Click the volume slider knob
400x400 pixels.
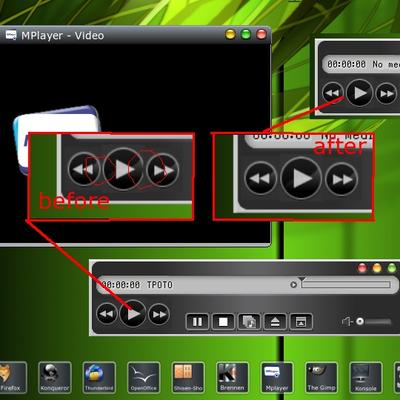pyautogui.click(x=360, y=321)
